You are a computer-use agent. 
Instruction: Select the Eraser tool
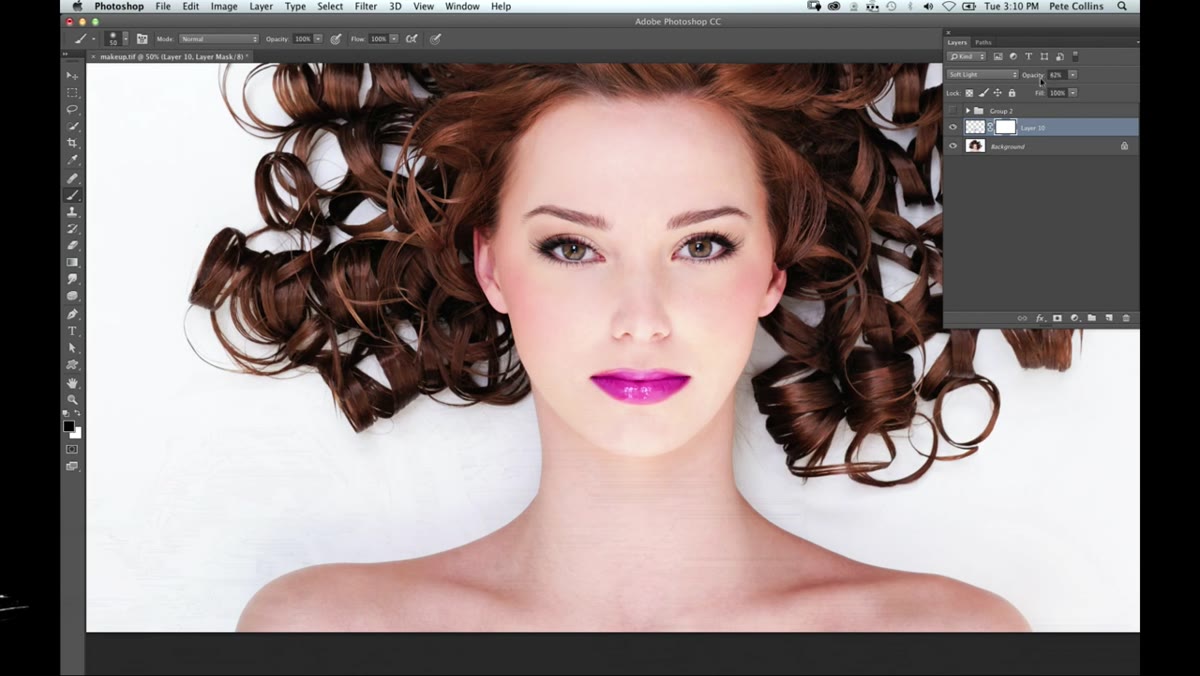pyautogui.click(x=72, y=245)
